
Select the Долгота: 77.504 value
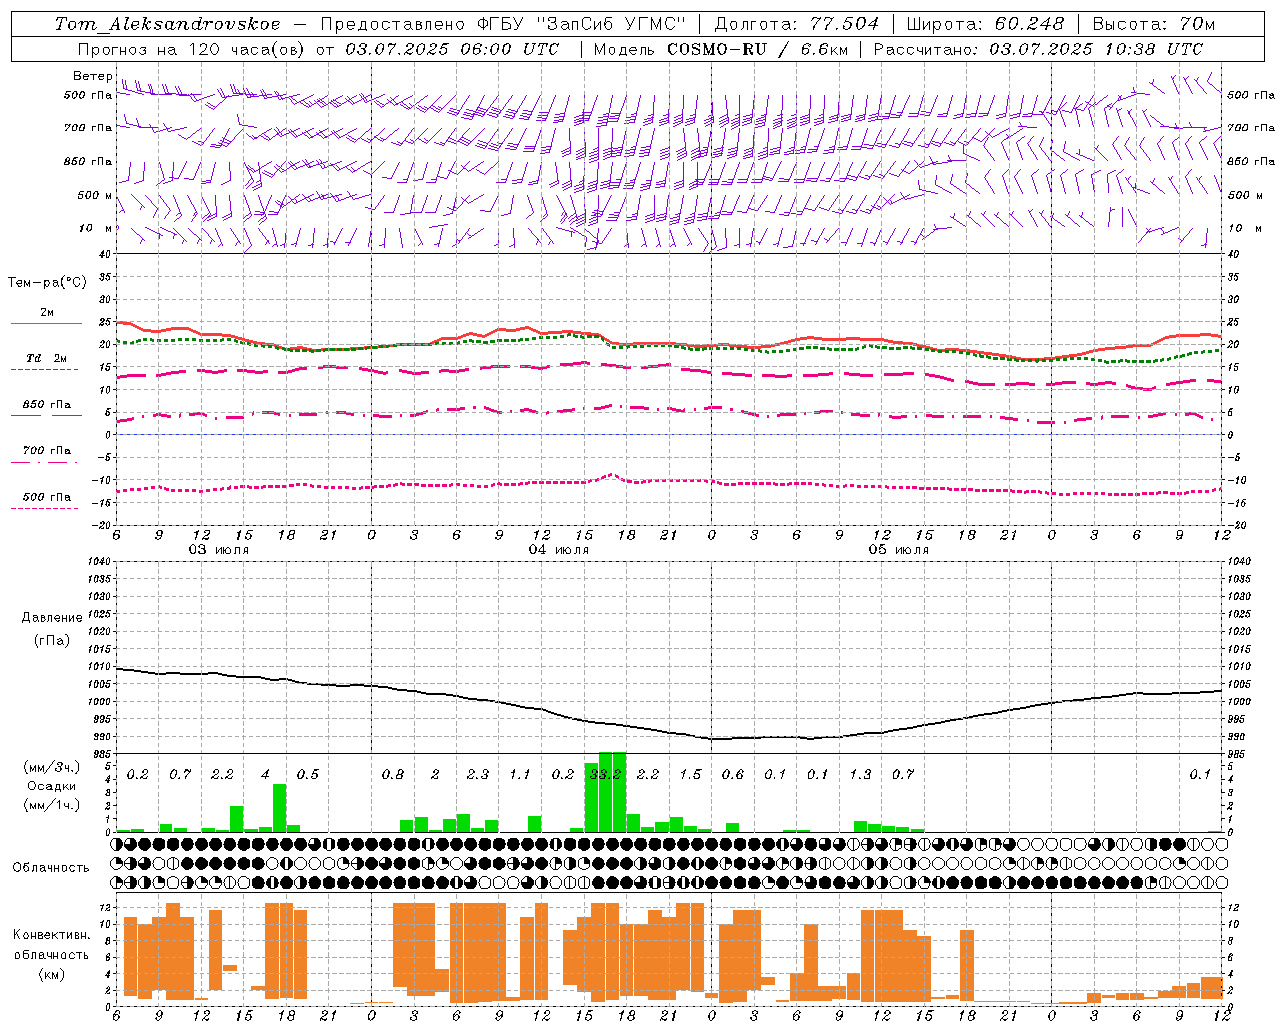click(x=797, y=24)
